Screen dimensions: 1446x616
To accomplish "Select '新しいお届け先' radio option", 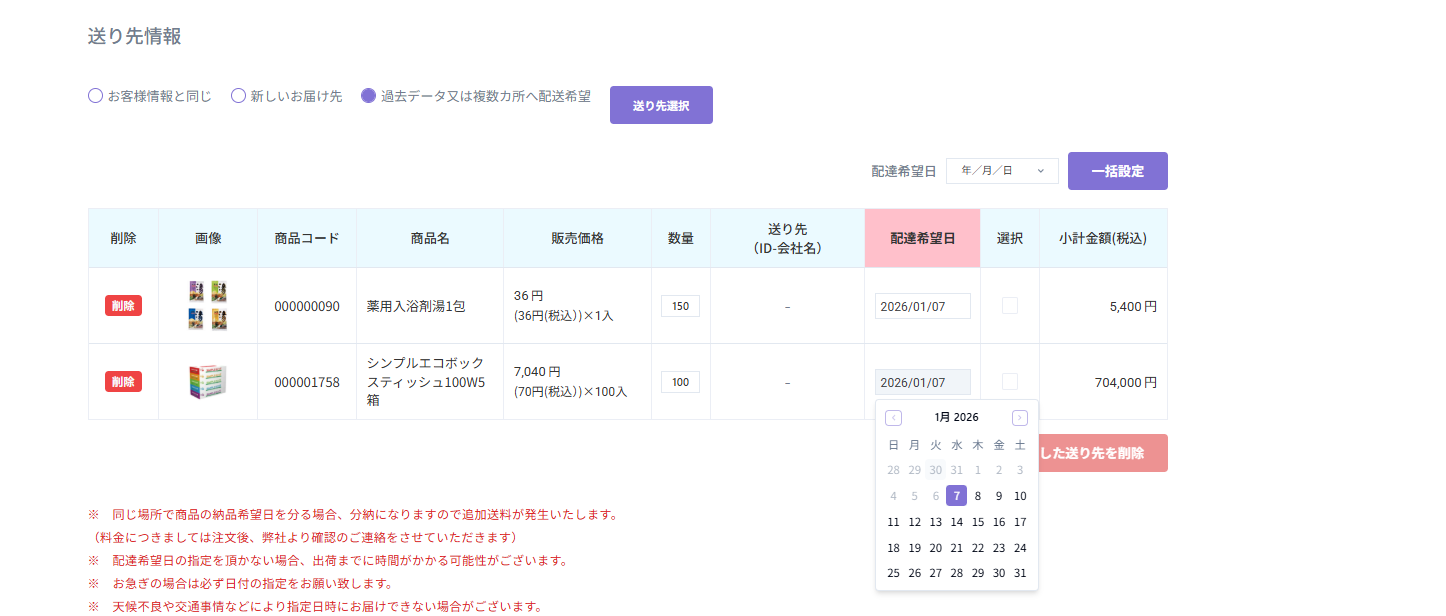I will pyautogui.click(x=239, y=97).
